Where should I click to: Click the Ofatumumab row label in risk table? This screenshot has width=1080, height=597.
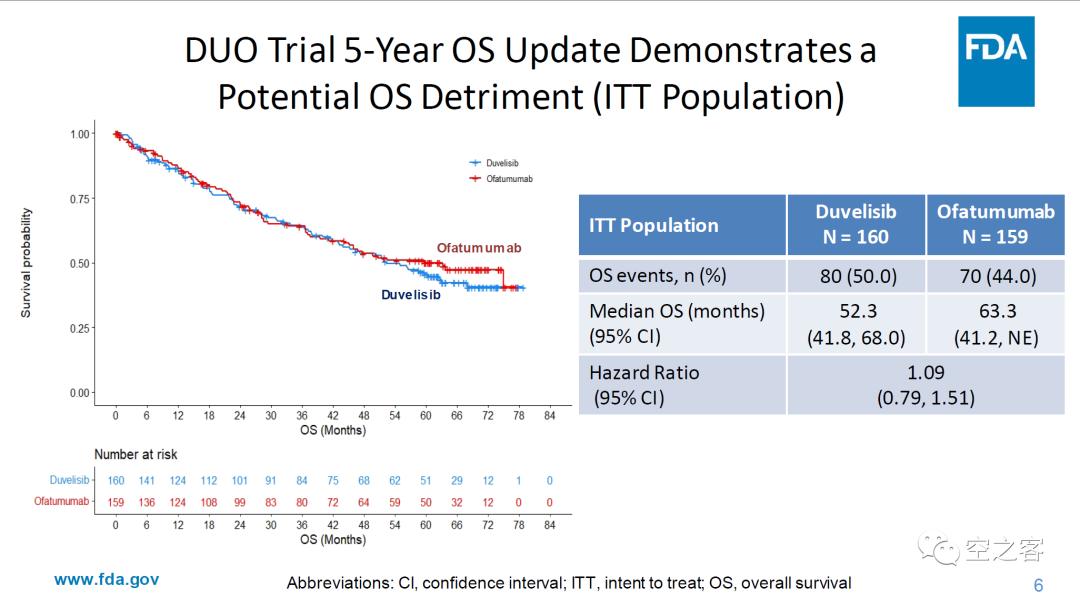tap(61, 501)
